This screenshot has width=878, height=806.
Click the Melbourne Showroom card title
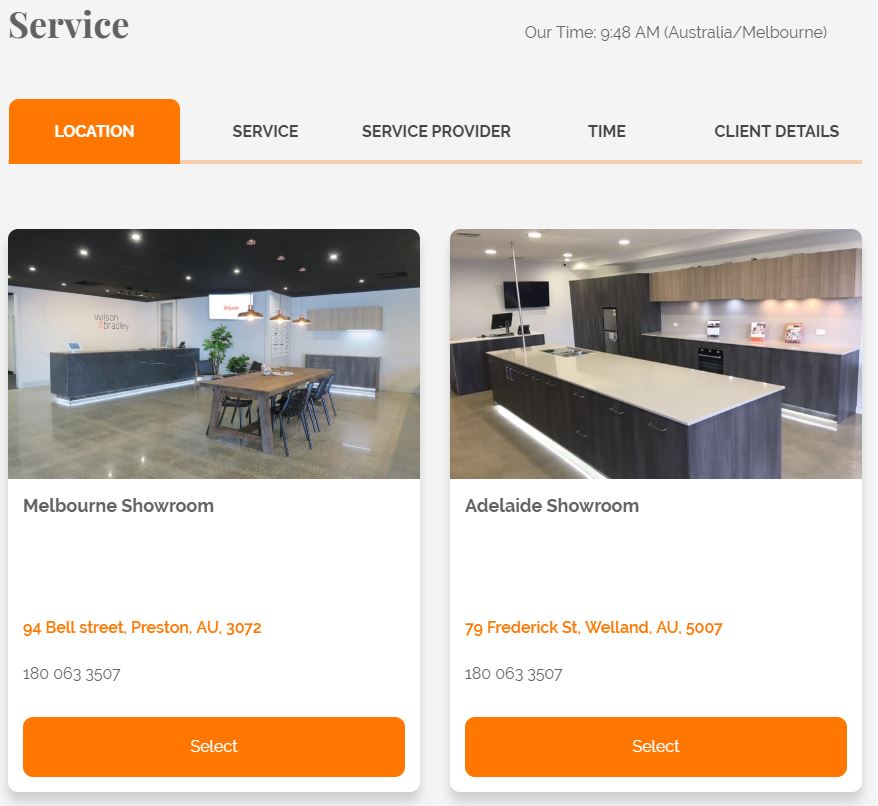[118, 506]
